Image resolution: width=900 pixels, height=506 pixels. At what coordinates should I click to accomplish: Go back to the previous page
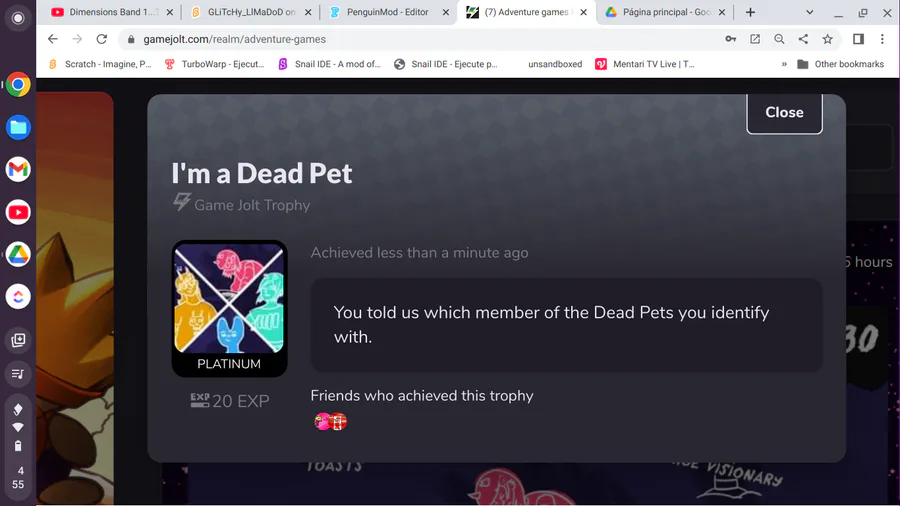tap(53, 39)
